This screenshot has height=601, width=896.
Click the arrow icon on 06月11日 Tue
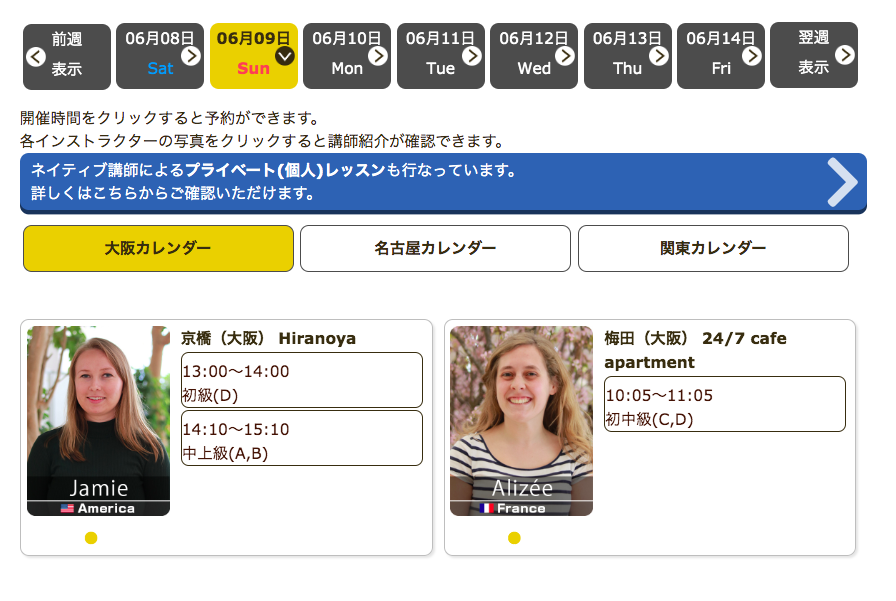pos(472,56)
